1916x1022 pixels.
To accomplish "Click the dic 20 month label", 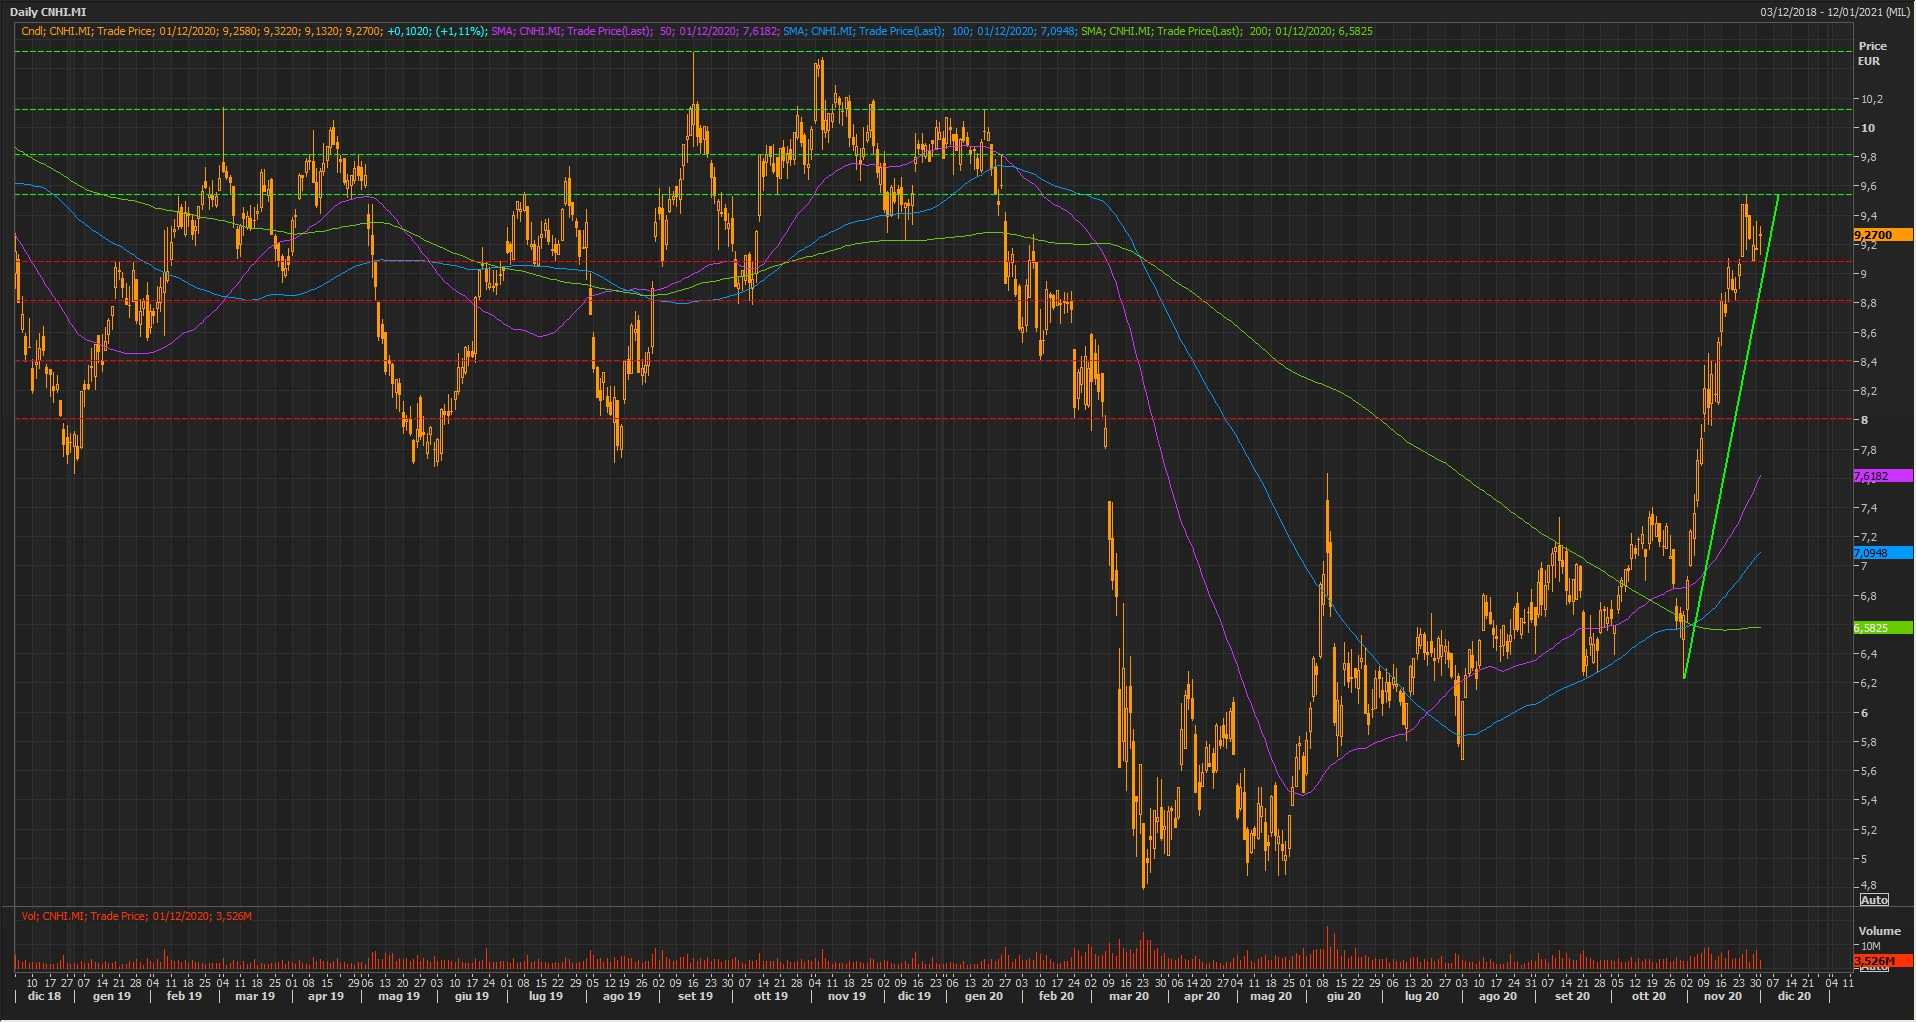I will [1794, 997].
